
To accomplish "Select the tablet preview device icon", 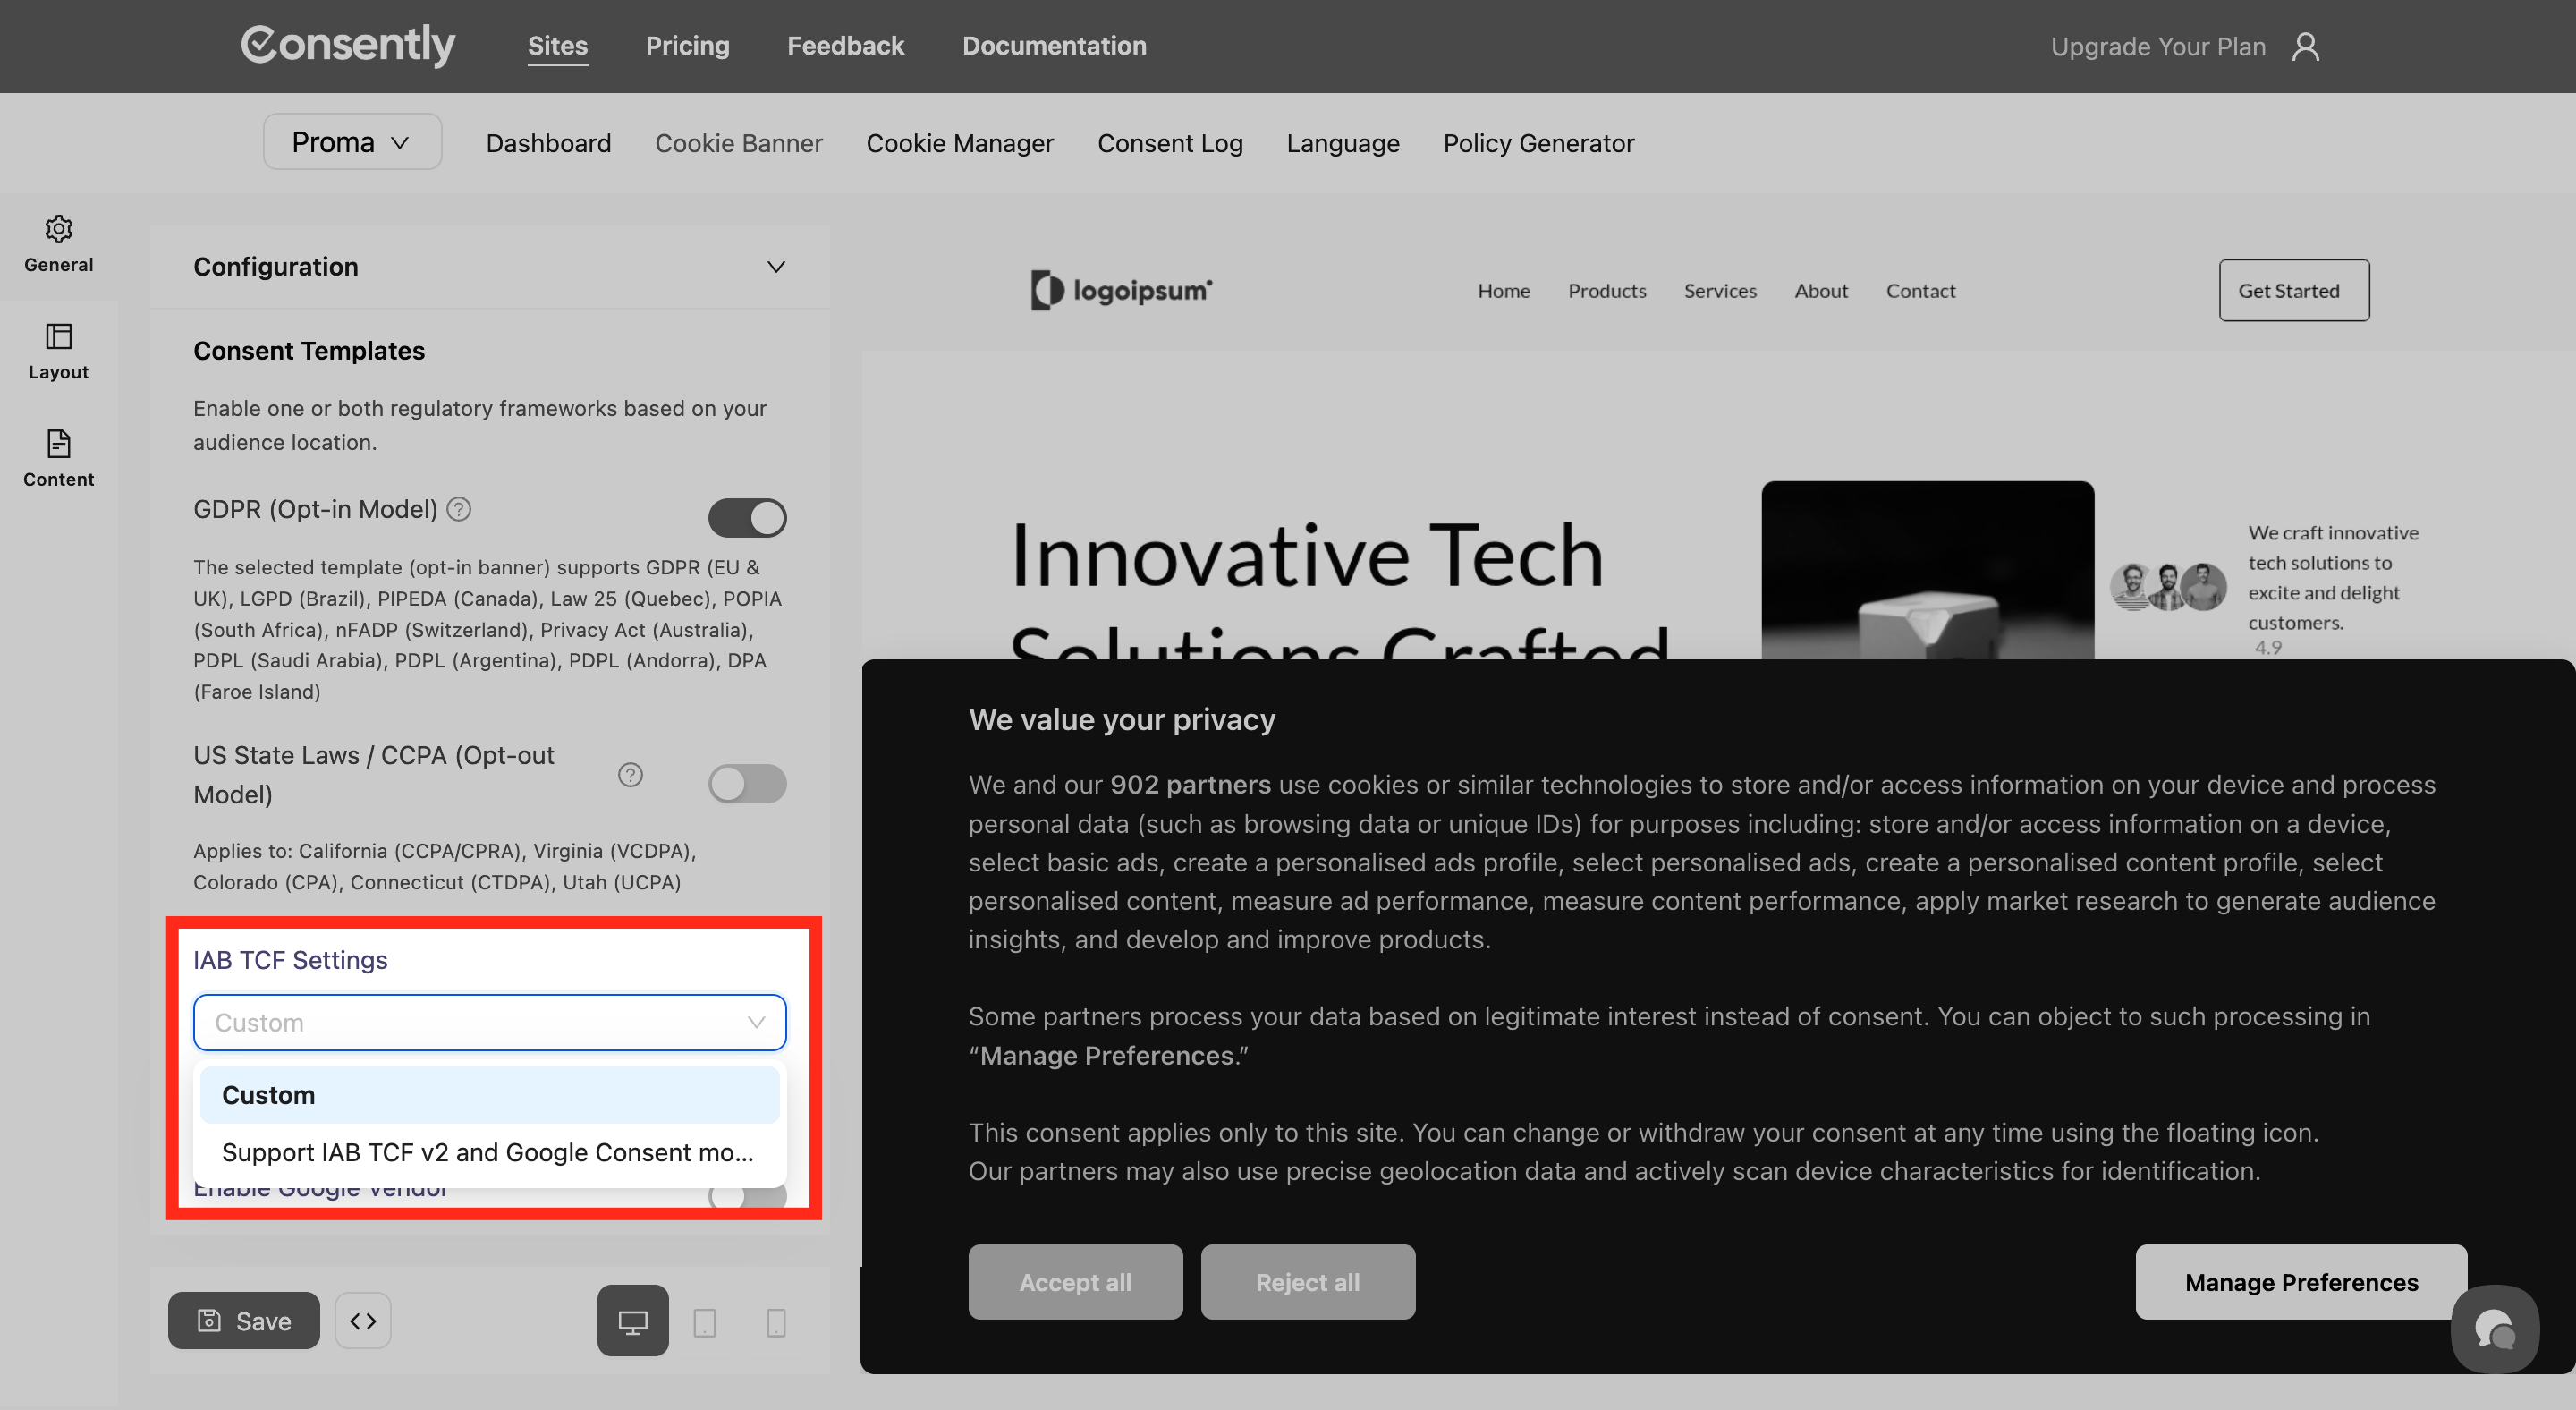I will click(704, 1322).
